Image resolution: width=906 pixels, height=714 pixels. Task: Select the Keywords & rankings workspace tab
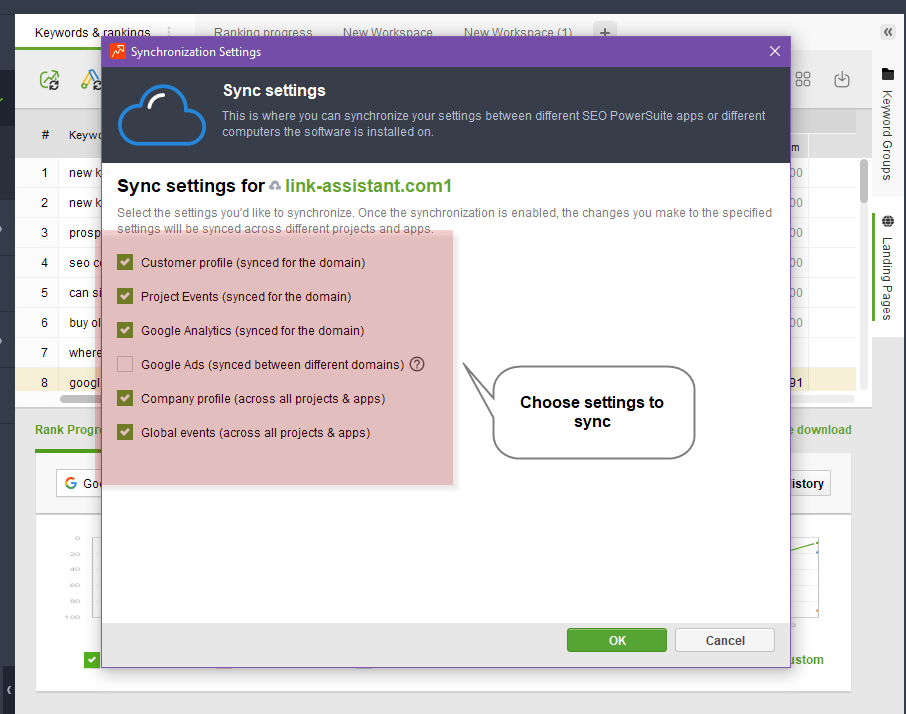pyautogui.click(x=92, y=32)
